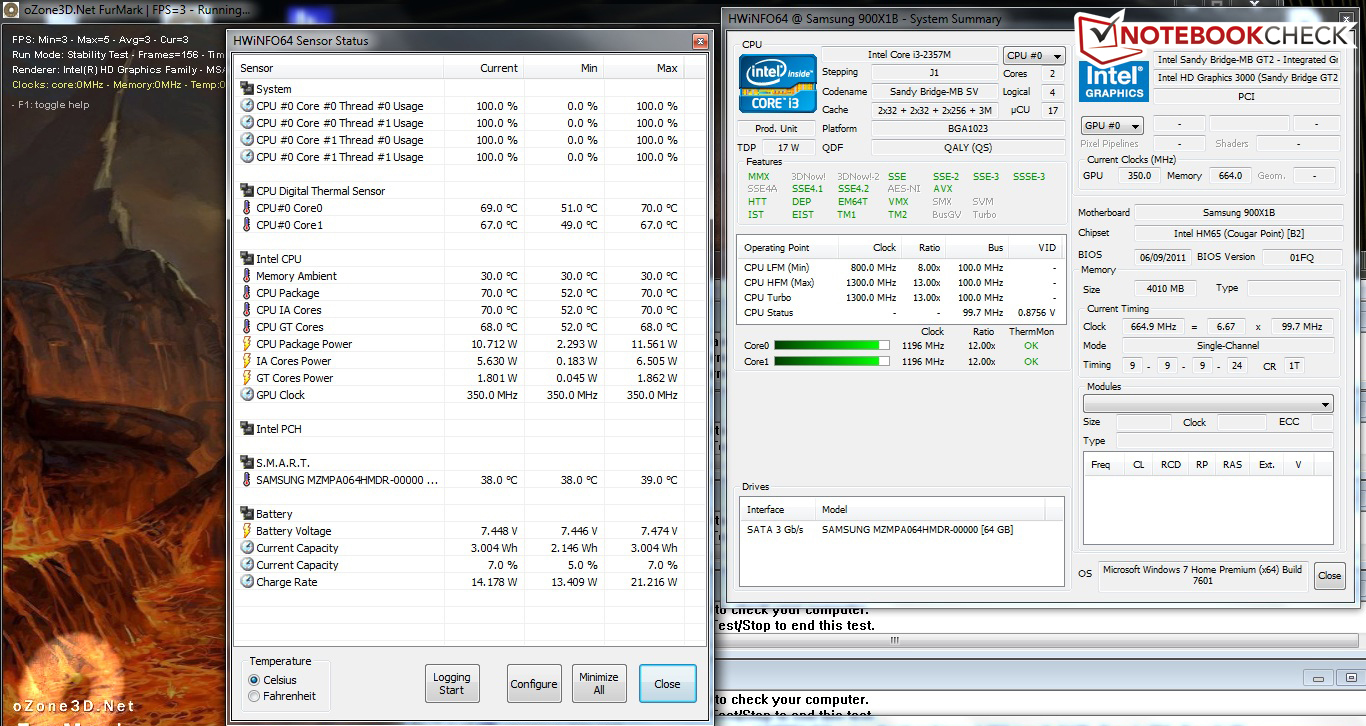The width and height of the screenshot is (1366, 726).
Task: Select the Fahrenheit temperature option
Action: coord(254,696)
